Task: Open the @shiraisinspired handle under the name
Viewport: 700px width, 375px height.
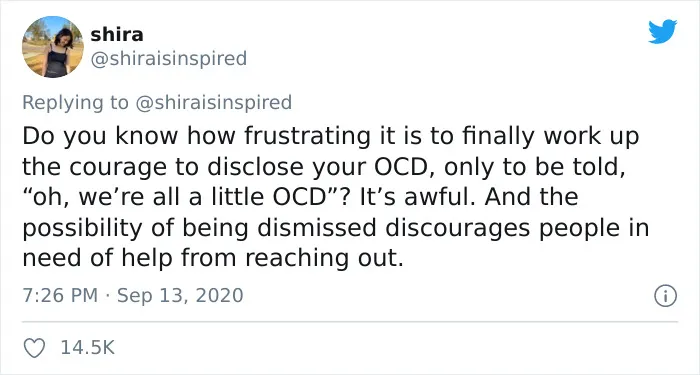Action: (x=169, y=58)
